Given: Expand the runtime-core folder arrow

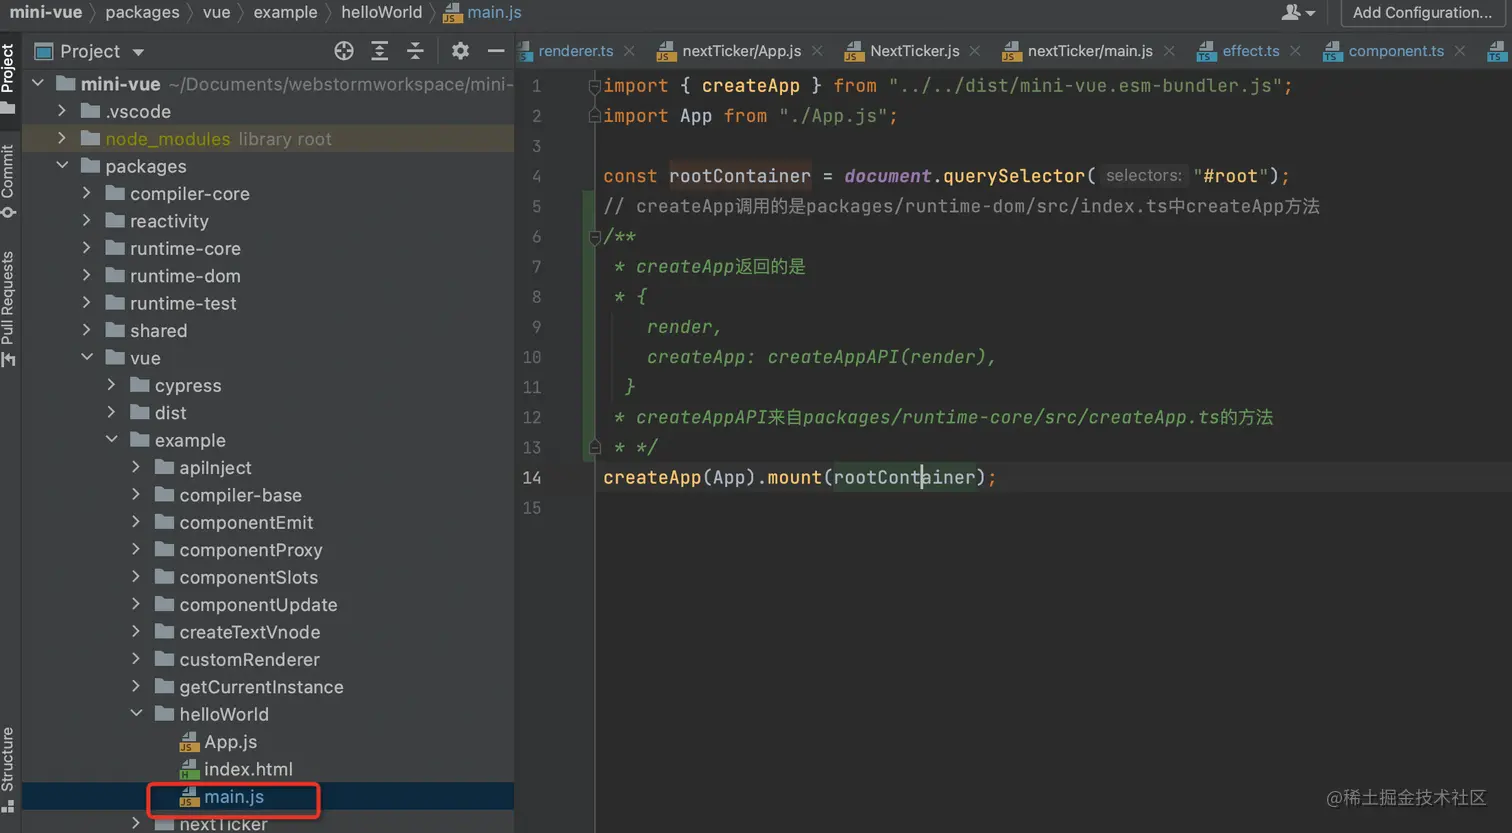Looking at the screenshot, I should point(87,248).
